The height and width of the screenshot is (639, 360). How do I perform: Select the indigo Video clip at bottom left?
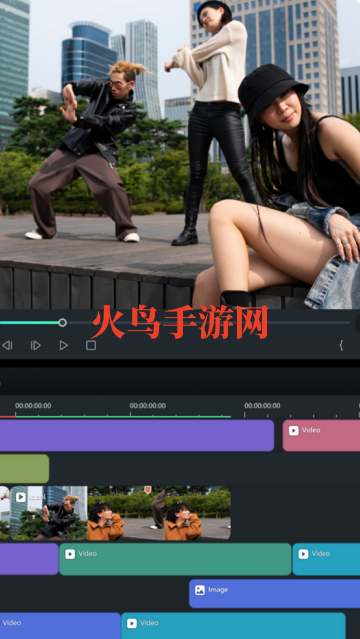pyautogui.click(x=60, y=627)
